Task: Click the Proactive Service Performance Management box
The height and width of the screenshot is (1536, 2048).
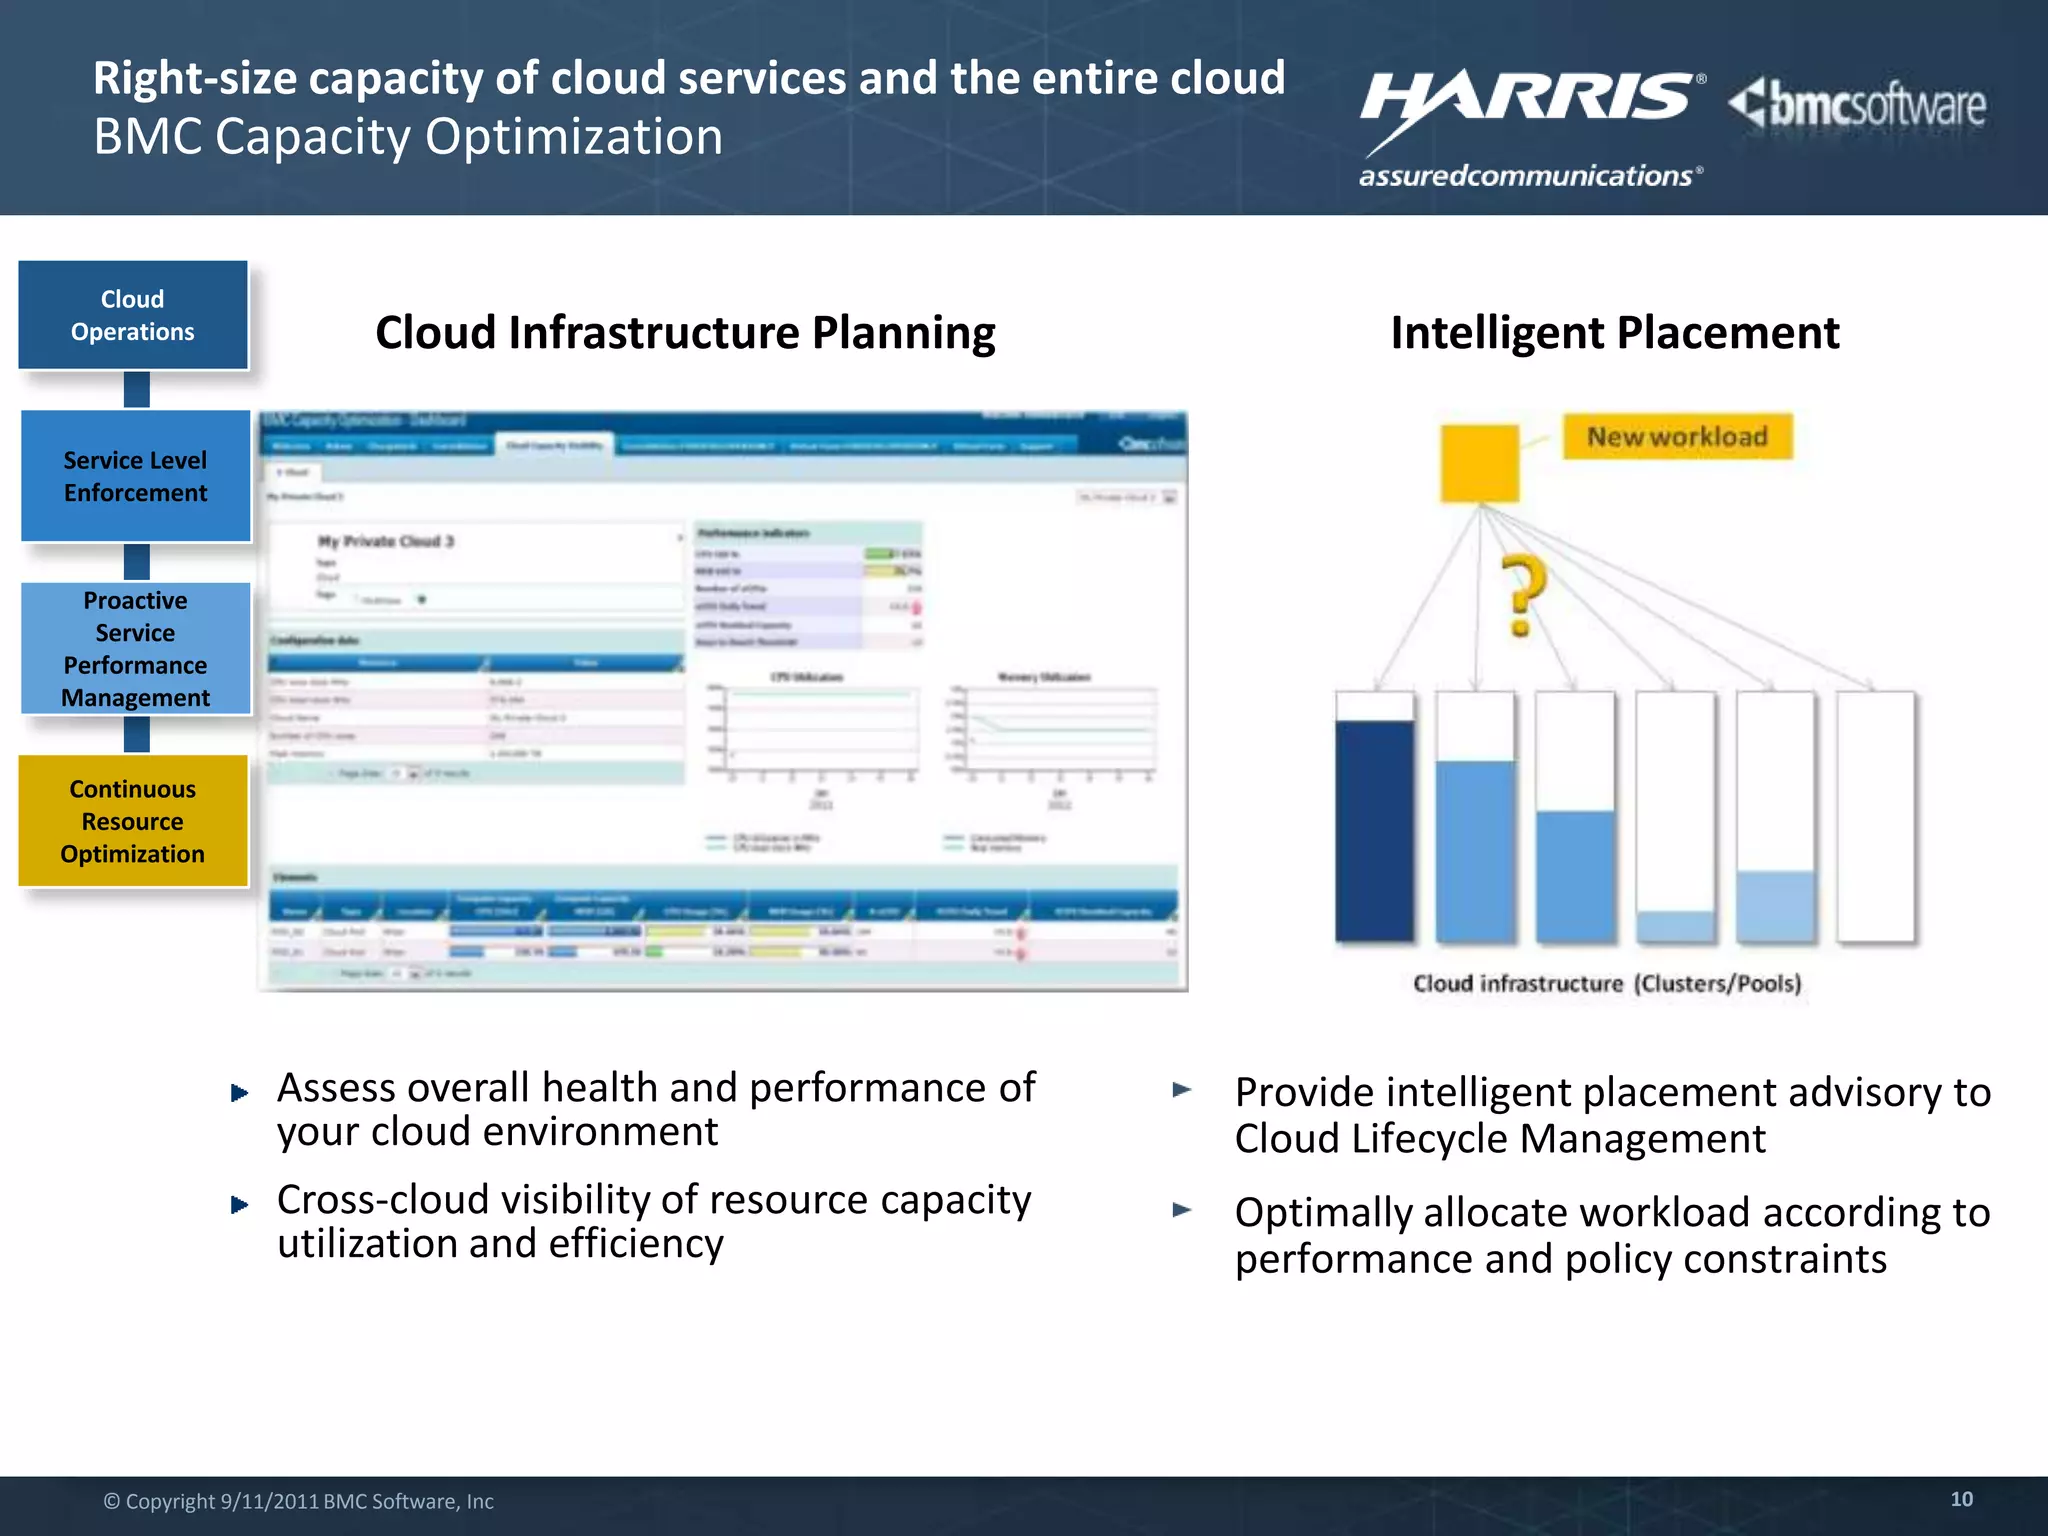Action: tap(136, 648)
